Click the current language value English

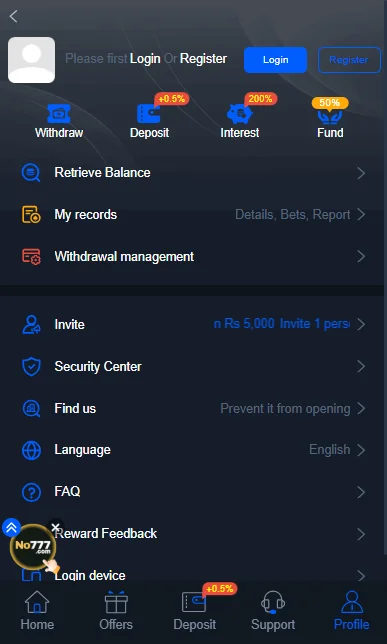tap(329, 450)
